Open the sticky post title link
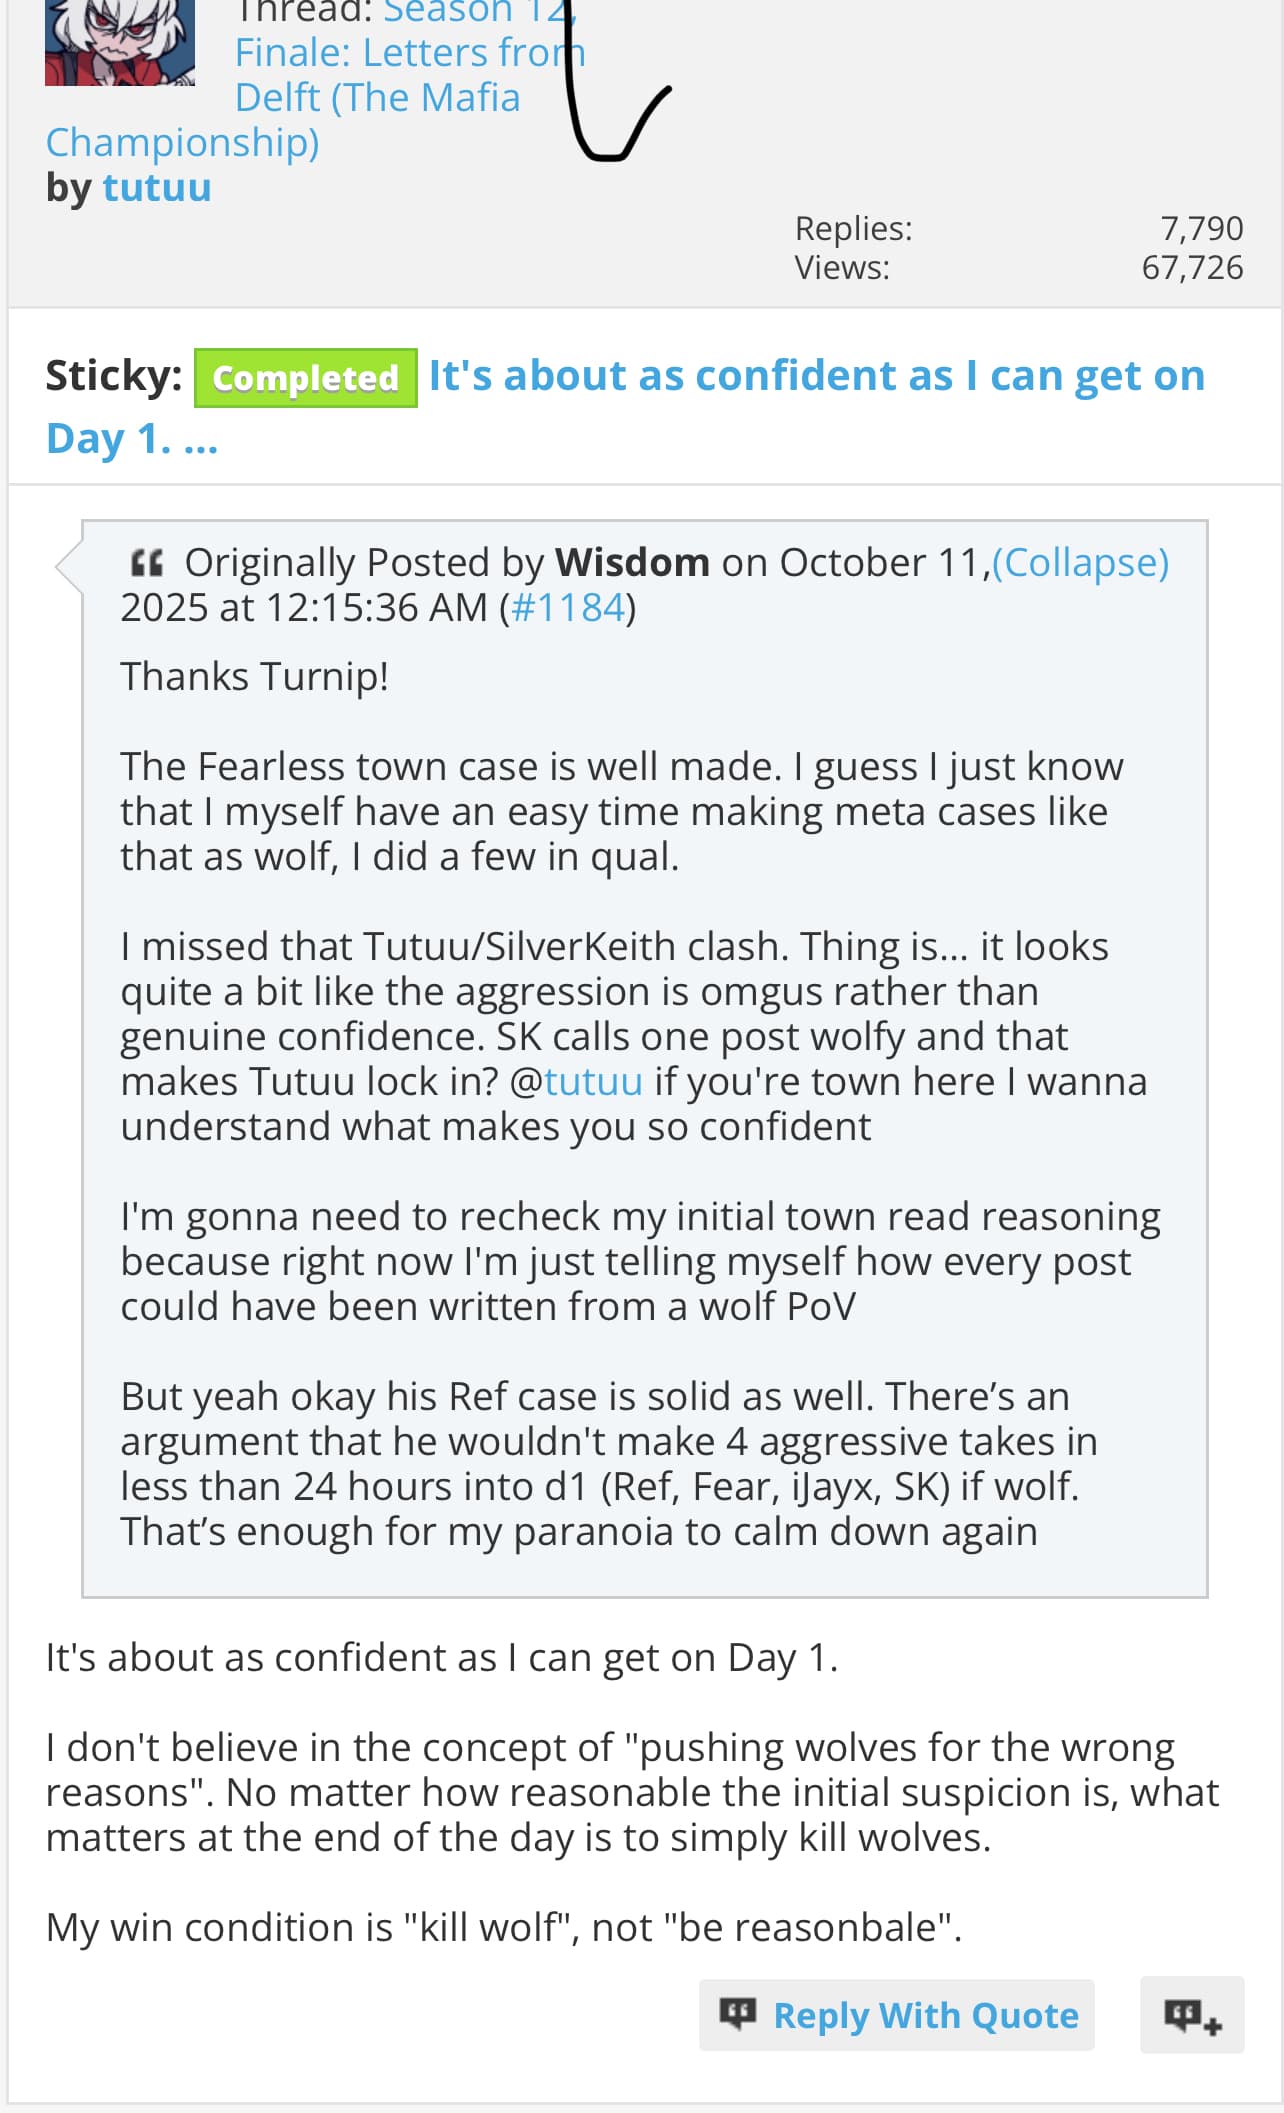1284x2113 pixels. click(x=816, y=377)
